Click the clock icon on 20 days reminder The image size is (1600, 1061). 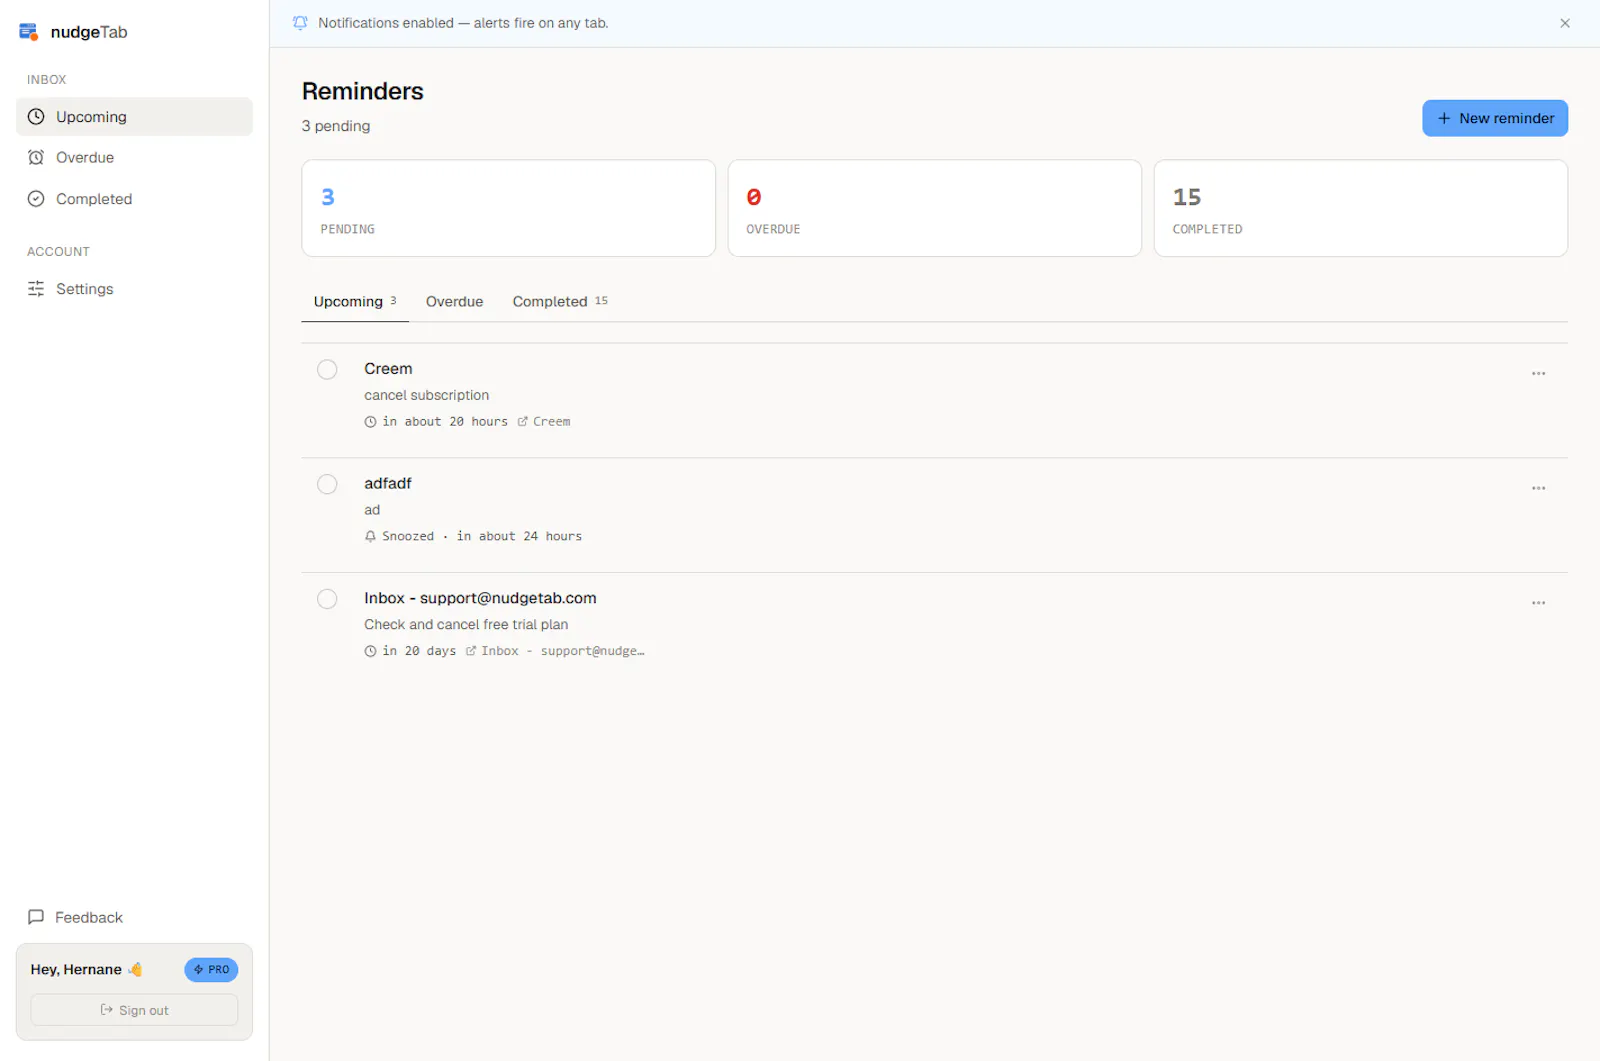coord(370,651)
